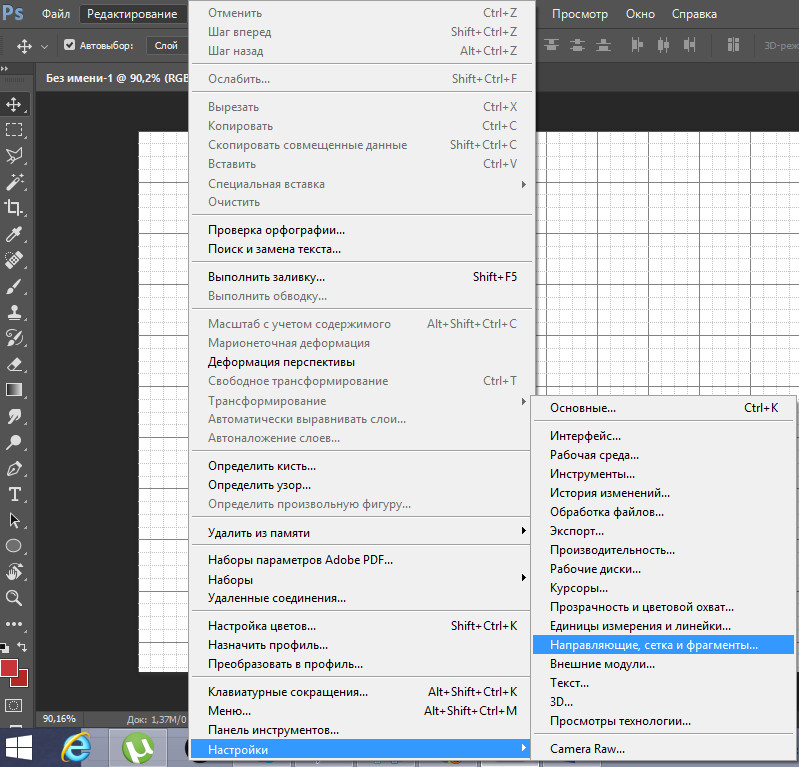The width and height of the screenshot is (799, 767).
Task: Reset default foreground and background colors
Action: tap(5, 648)
